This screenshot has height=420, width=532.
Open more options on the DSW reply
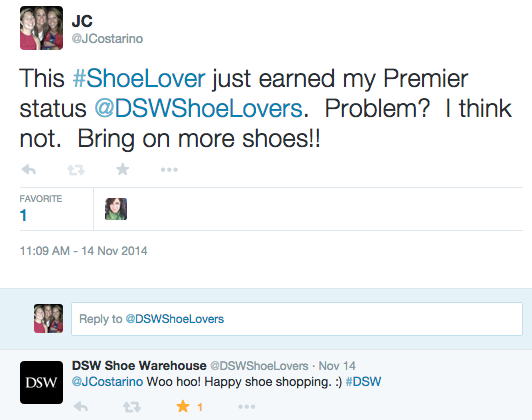[x=247, y=406]
